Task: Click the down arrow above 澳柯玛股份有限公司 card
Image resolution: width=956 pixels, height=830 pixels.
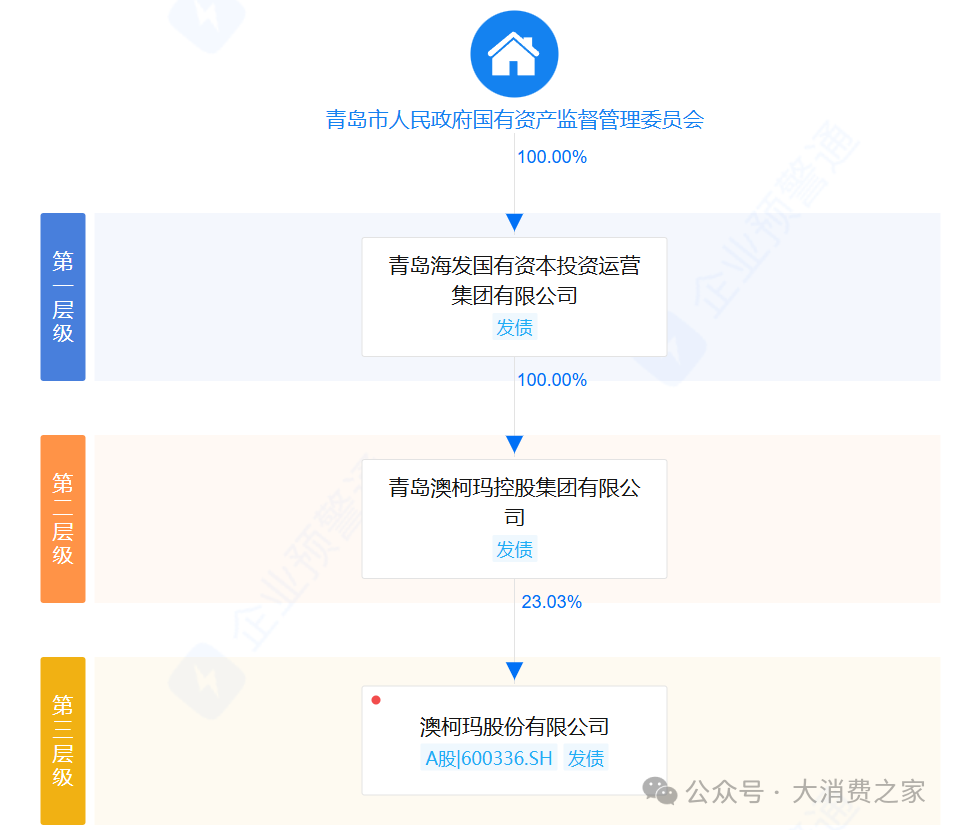Action: click(515, 670)
